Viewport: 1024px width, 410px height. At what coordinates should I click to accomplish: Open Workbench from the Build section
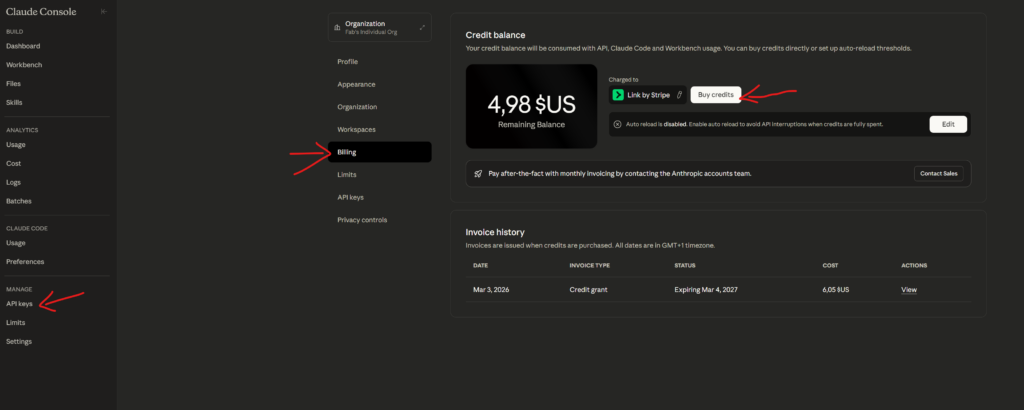pyautogui.click(x=24, y=65)
